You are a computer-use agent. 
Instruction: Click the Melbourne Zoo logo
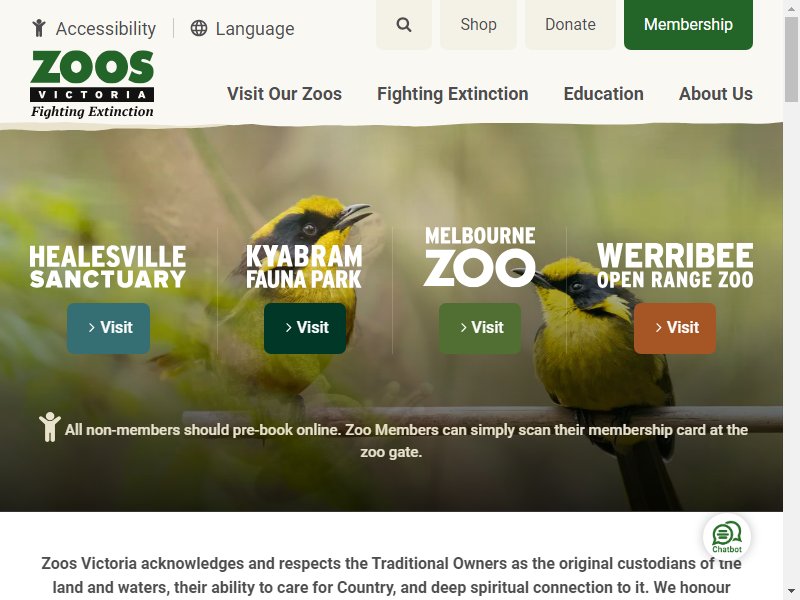[x=480, y=257]
